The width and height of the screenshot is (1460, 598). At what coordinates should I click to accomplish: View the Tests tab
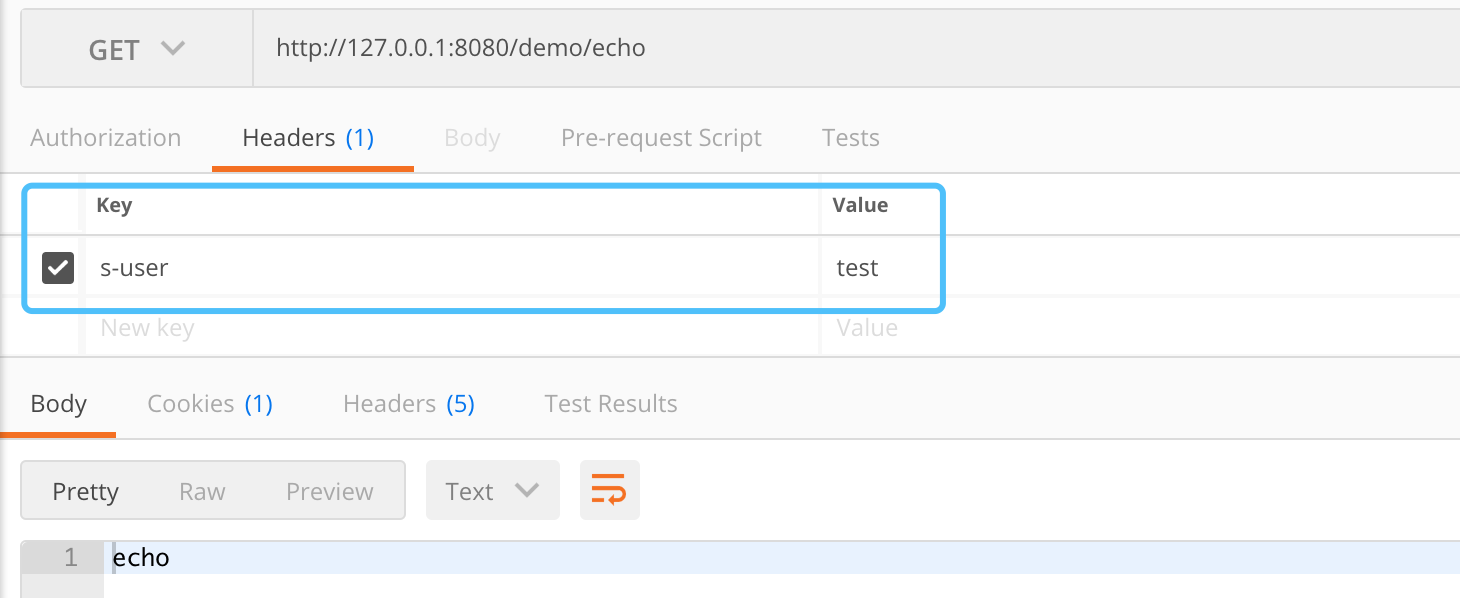(x=850, y=137)
